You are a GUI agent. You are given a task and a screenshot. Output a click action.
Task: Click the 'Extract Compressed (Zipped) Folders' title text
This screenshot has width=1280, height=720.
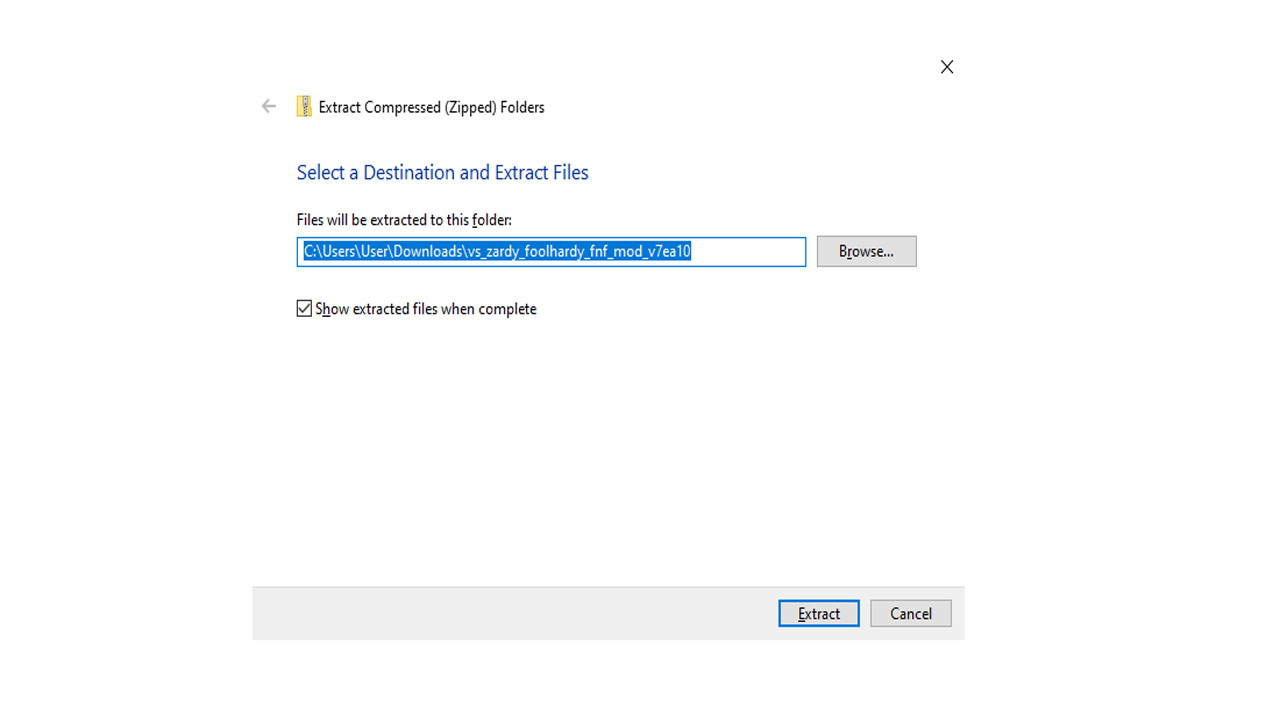[431, 107]
